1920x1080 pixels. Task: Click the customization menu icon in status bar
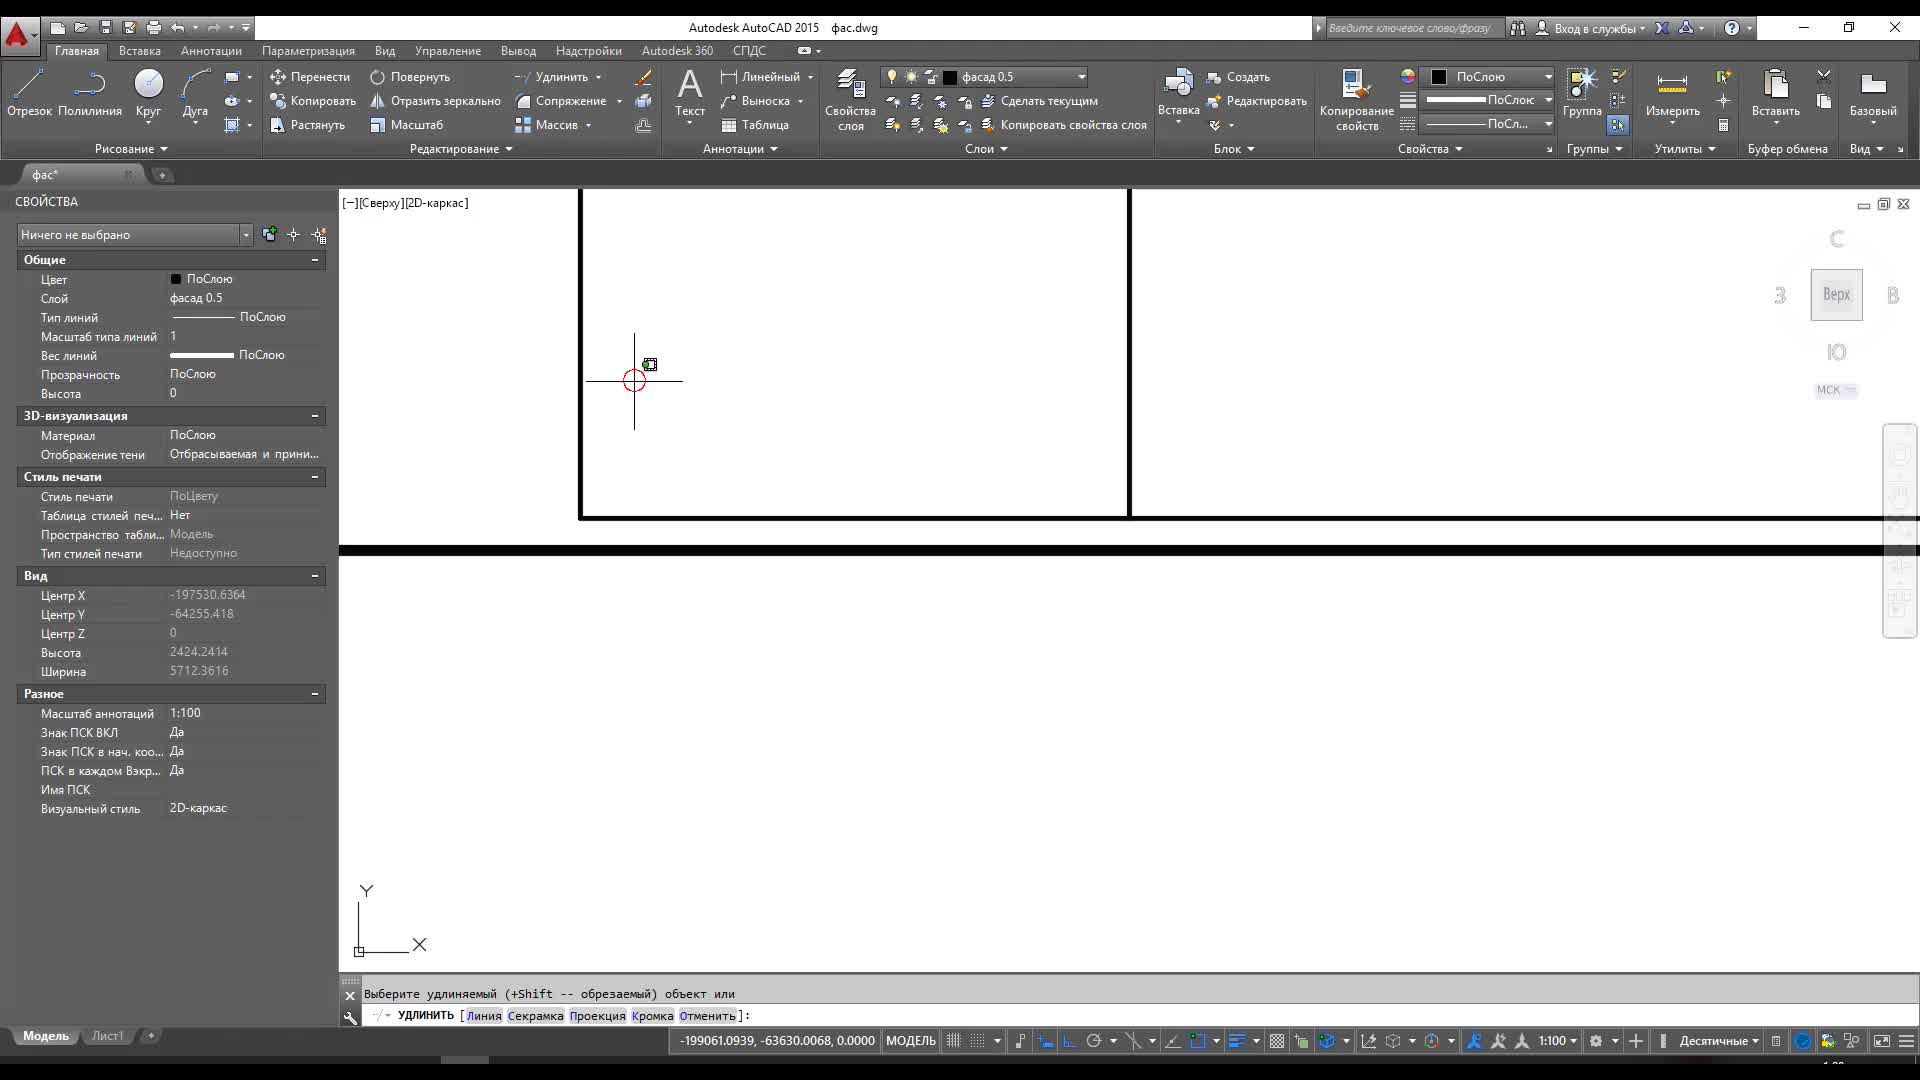1906,1041
